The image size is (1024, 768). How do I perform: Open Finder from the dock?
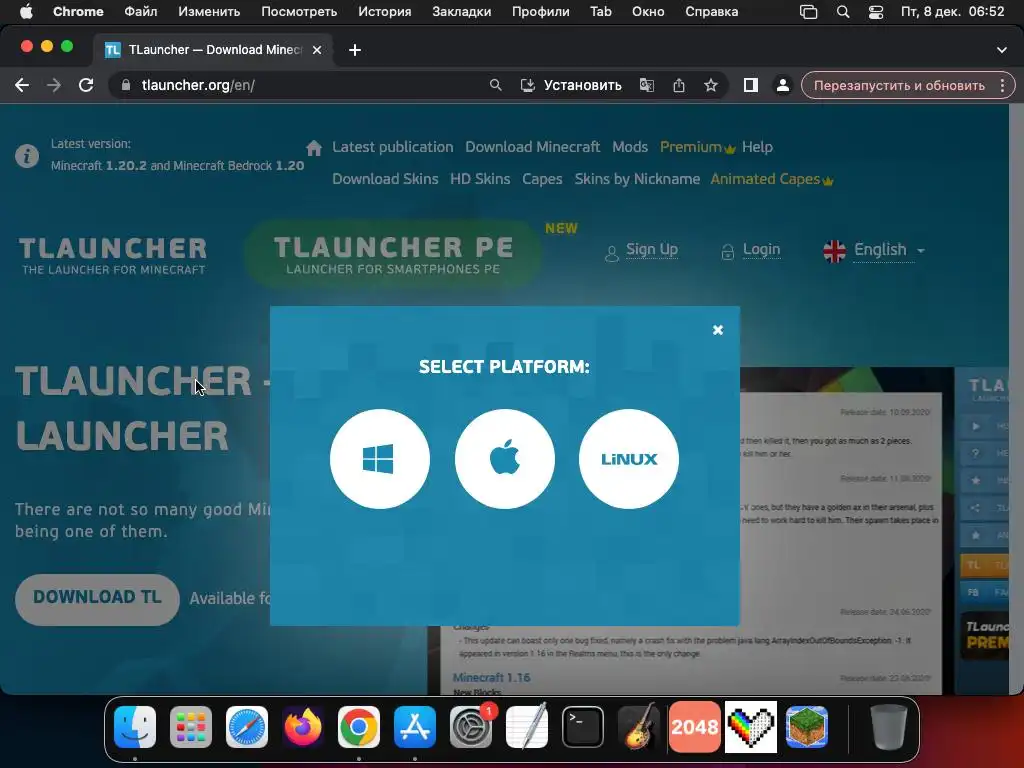(x=135, y=727)
